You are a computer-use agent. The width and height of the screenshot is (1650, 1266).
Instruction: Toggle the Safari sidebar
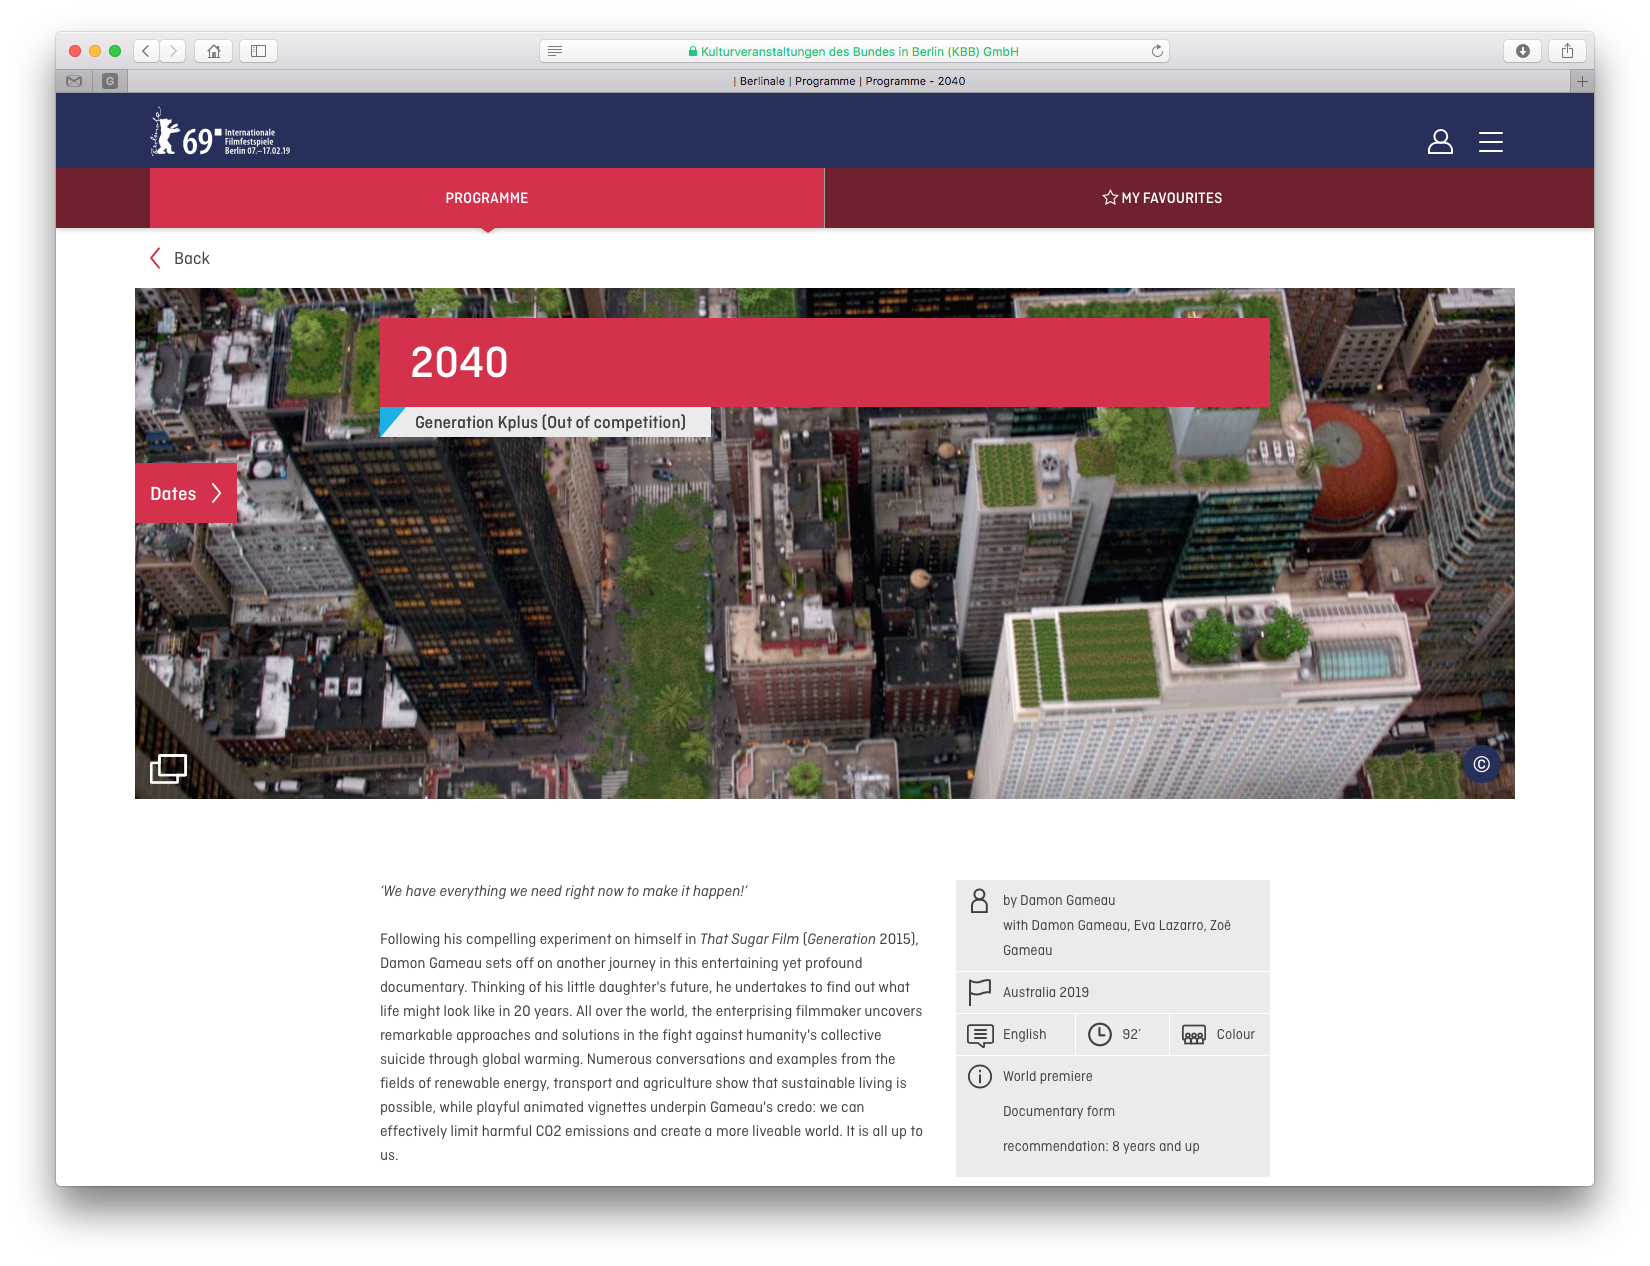(x=258, y=51)
